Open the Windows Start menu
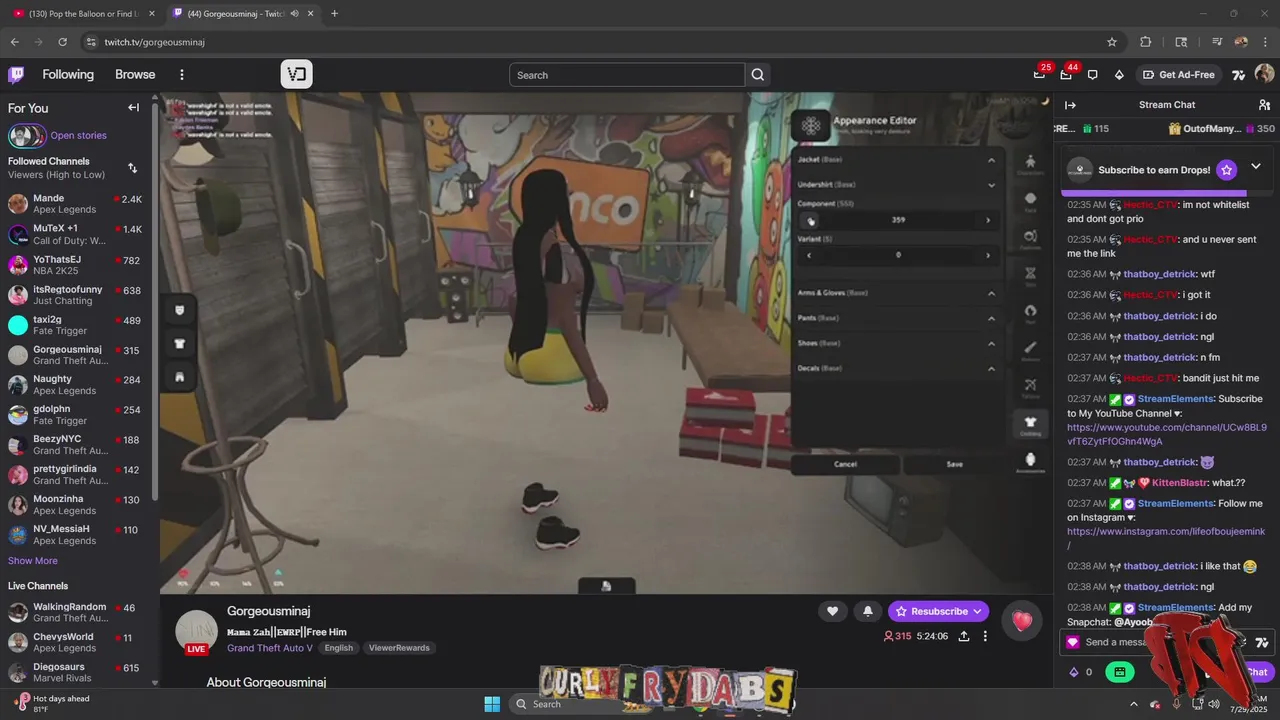Viewport: 1280px width, 720px height. [x=492, y=704]
